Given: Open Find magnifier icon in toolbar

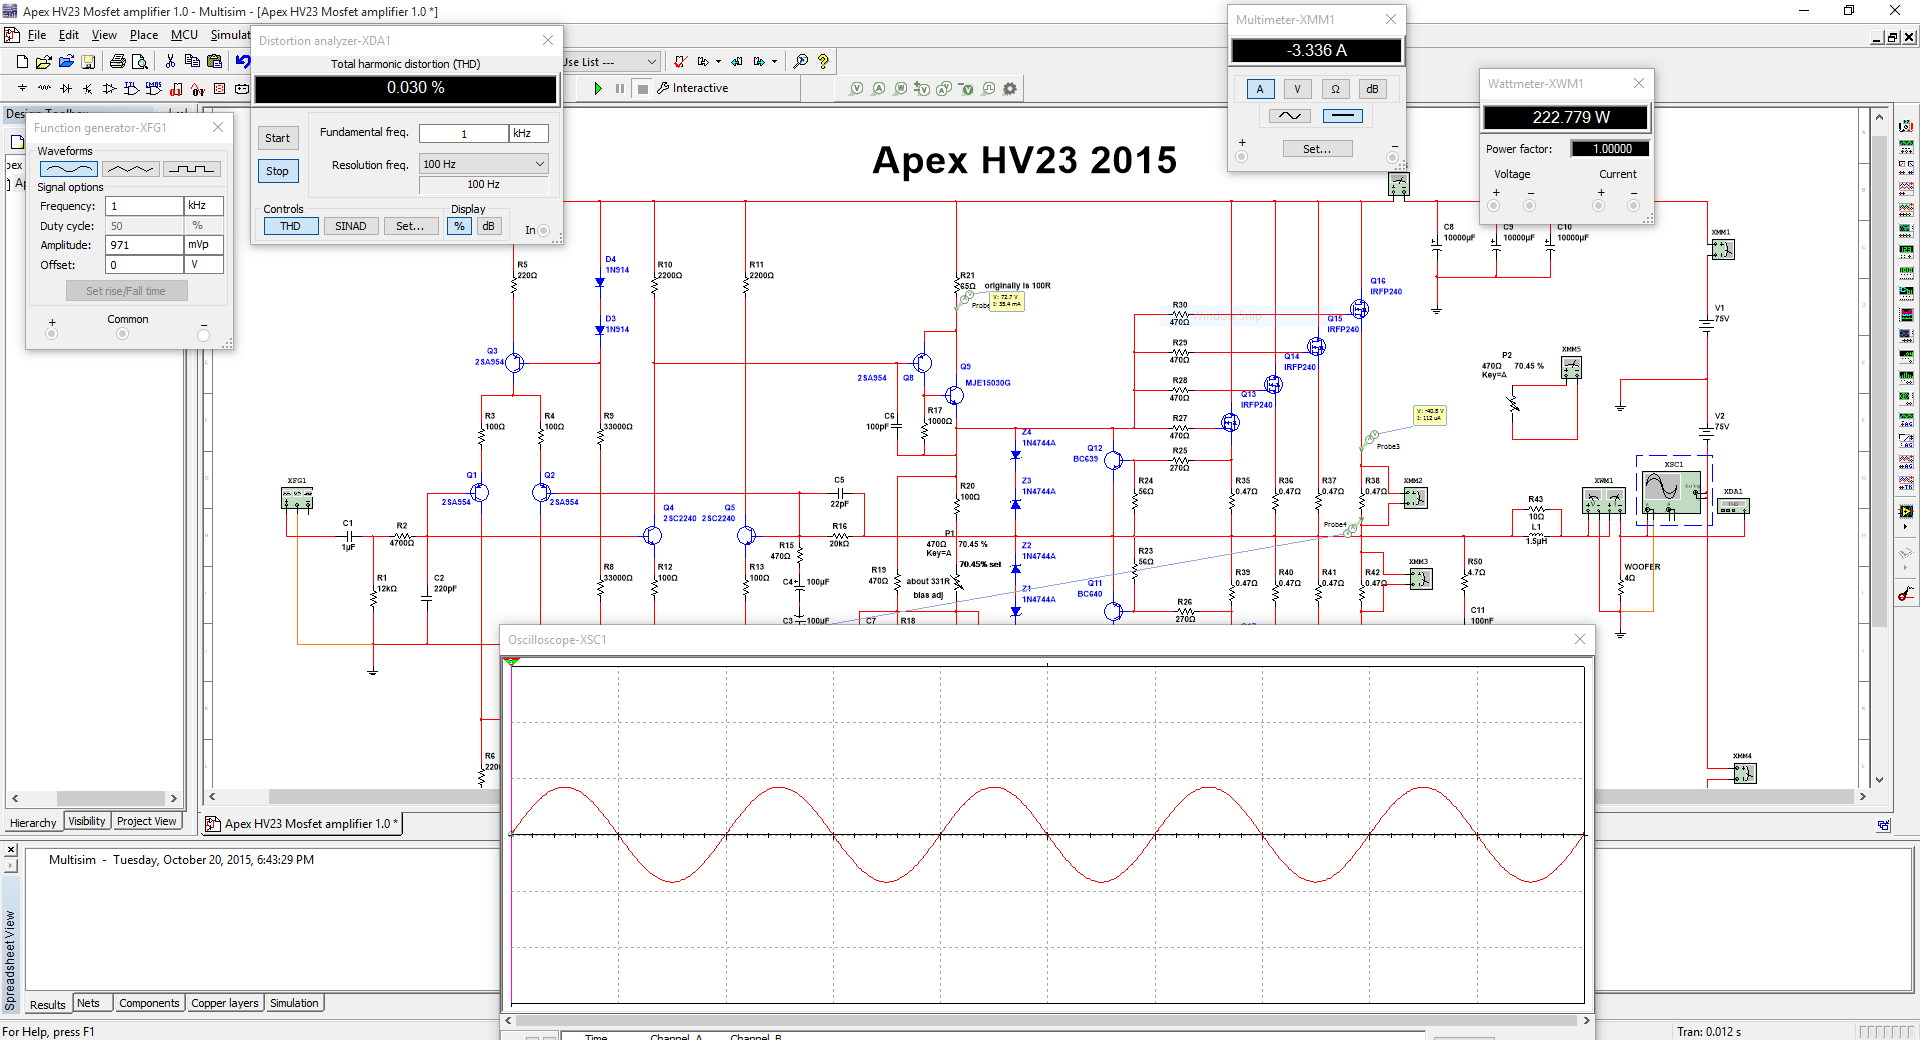Looking at the screenshot, I should point(801,61).
